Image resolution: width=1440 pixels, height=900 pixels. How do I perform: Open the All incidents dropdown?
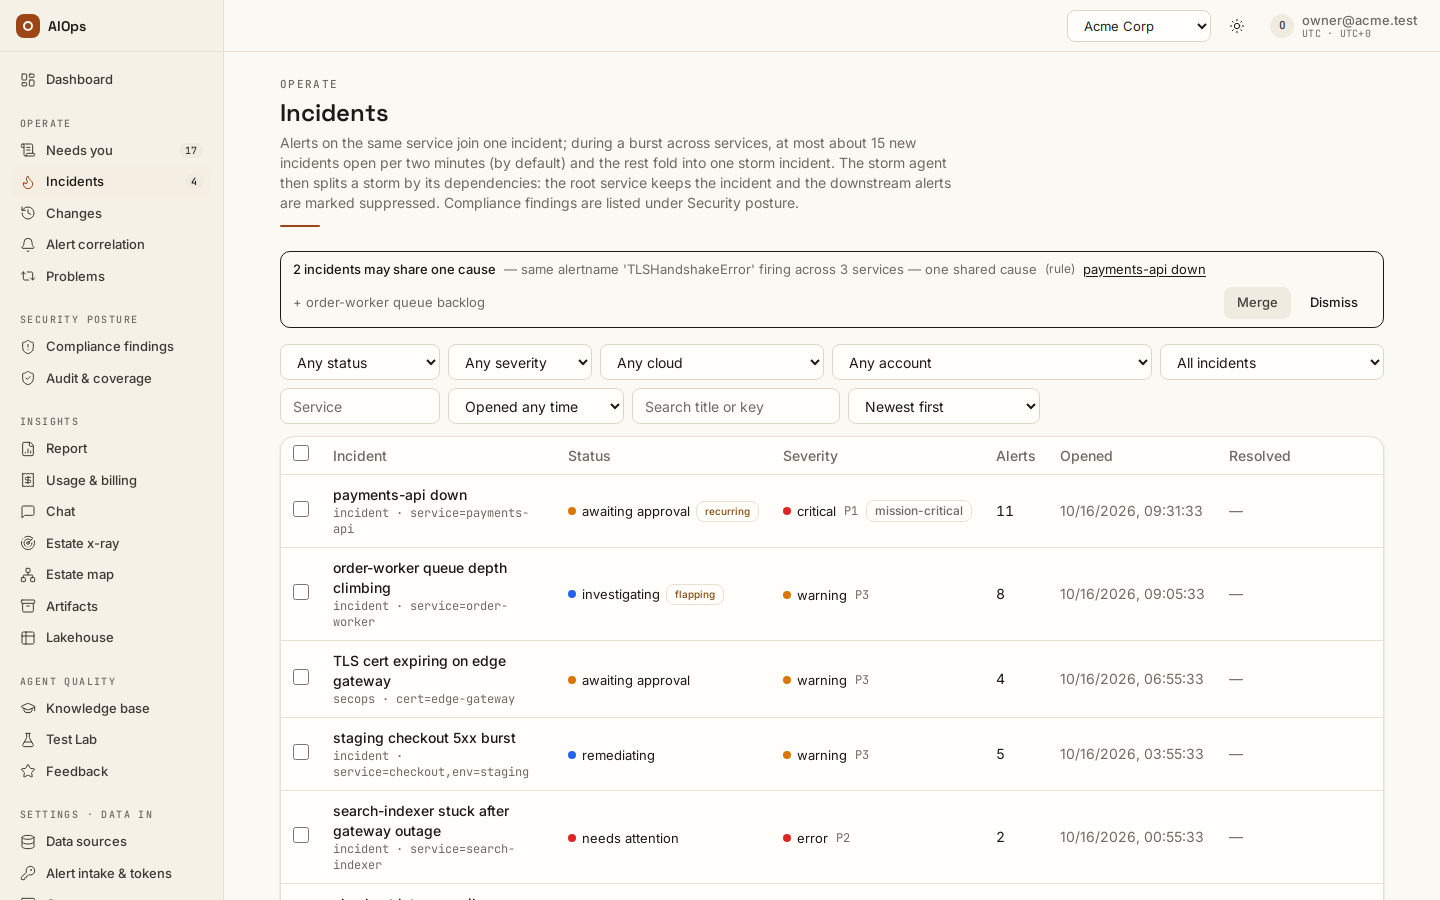click(1272, 362)
